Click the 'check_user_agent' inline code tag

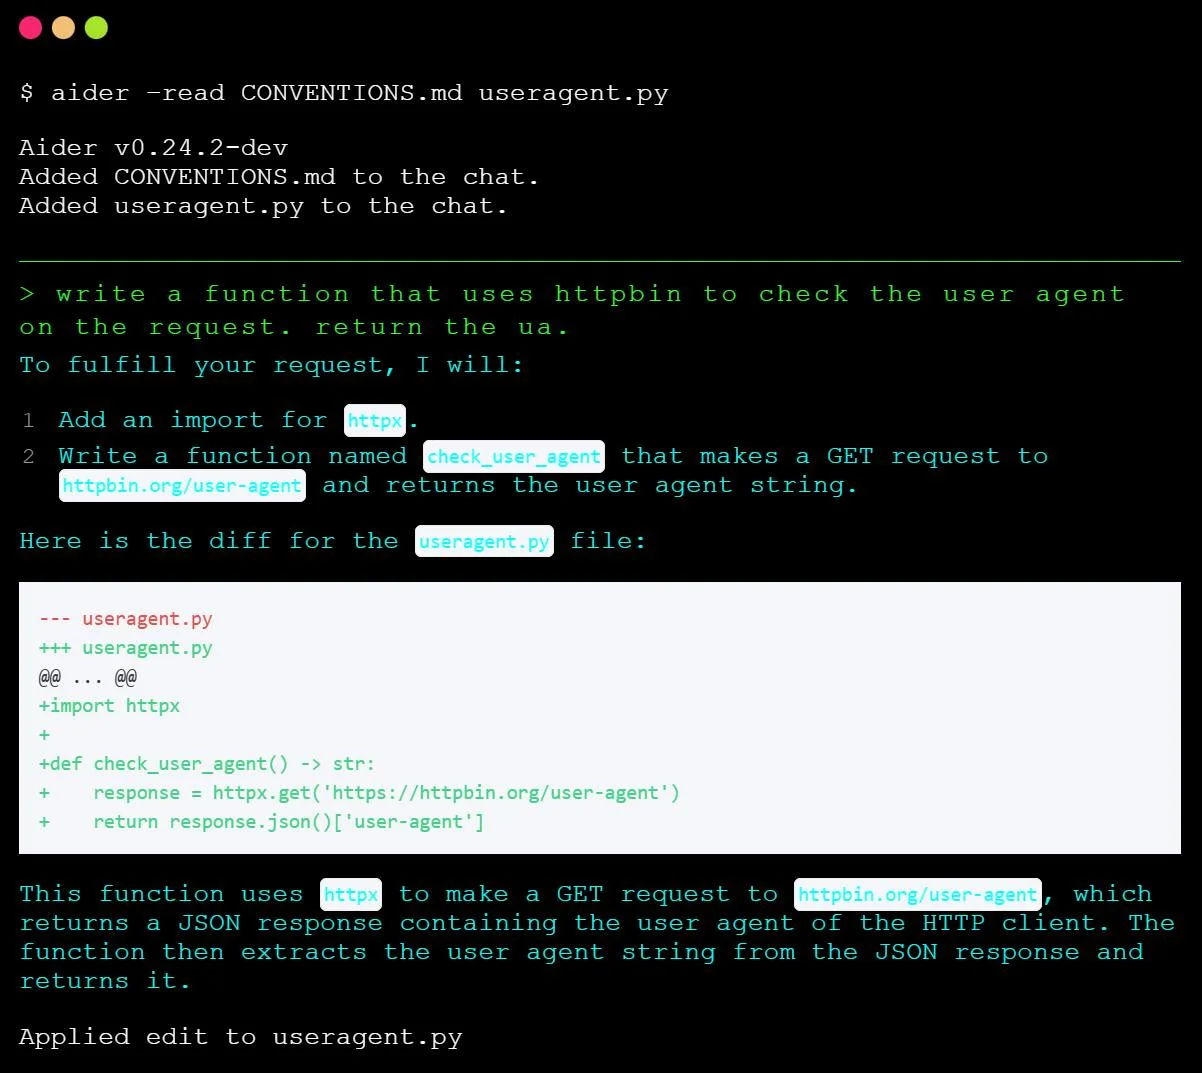click(514, 457)
